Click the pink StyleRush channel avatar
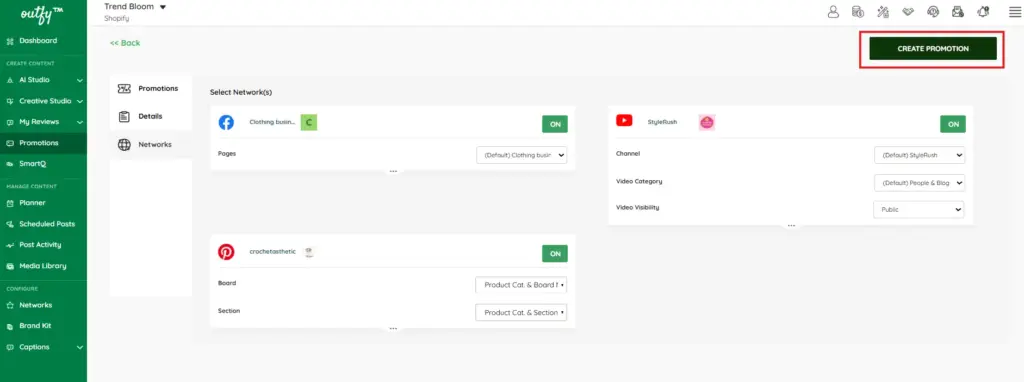The height and width of the screenshot is (382, 1024). point(707,122)
